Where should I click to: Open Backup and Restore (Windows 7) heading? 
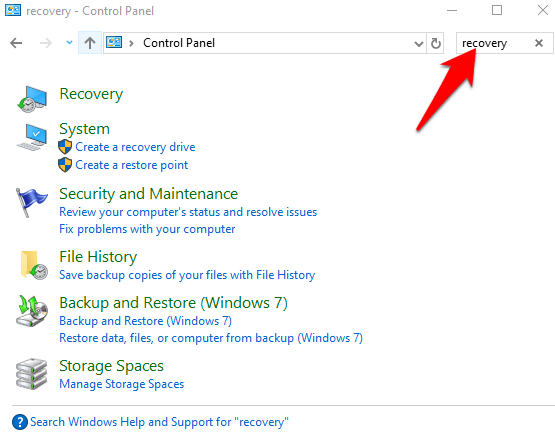click(173, 303)
